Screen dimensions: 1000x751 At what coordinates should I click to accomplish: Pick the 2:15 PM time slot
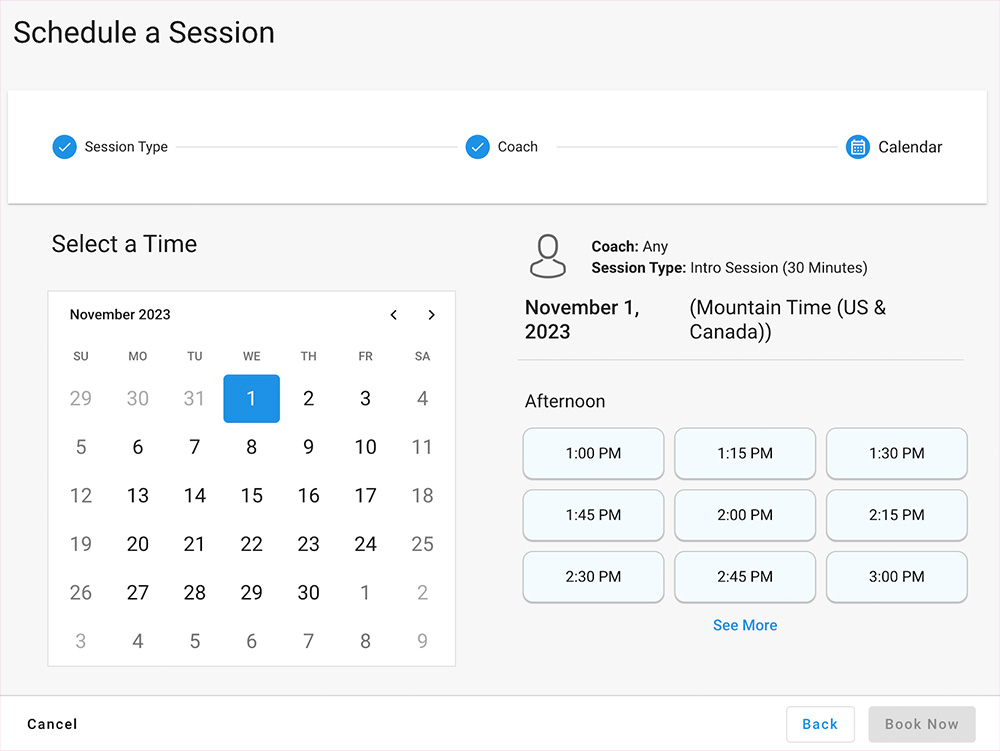coord(897,515)
